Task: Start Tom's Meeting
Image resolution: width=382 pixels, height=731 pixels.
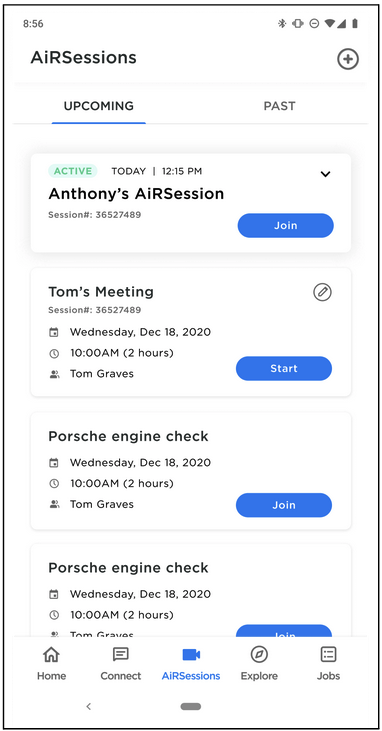Action: coord(284,369)
